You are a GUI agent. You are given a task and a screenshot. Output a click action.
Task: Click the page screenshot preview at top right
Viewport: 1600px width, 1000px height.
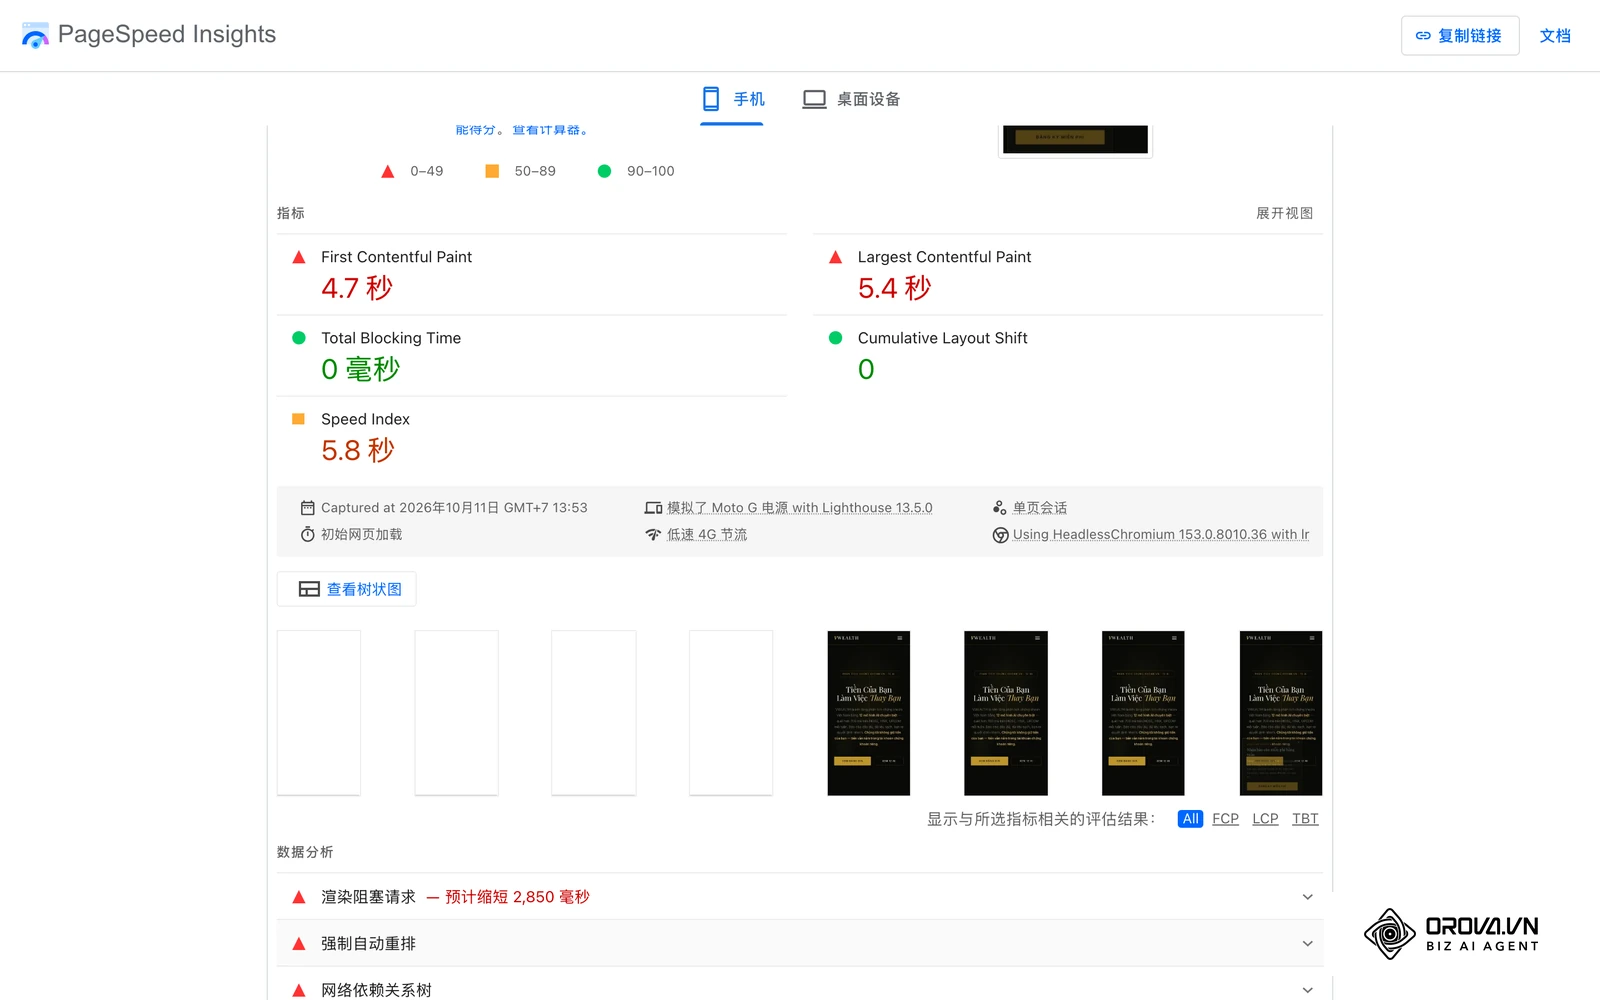coord(1075,140)
